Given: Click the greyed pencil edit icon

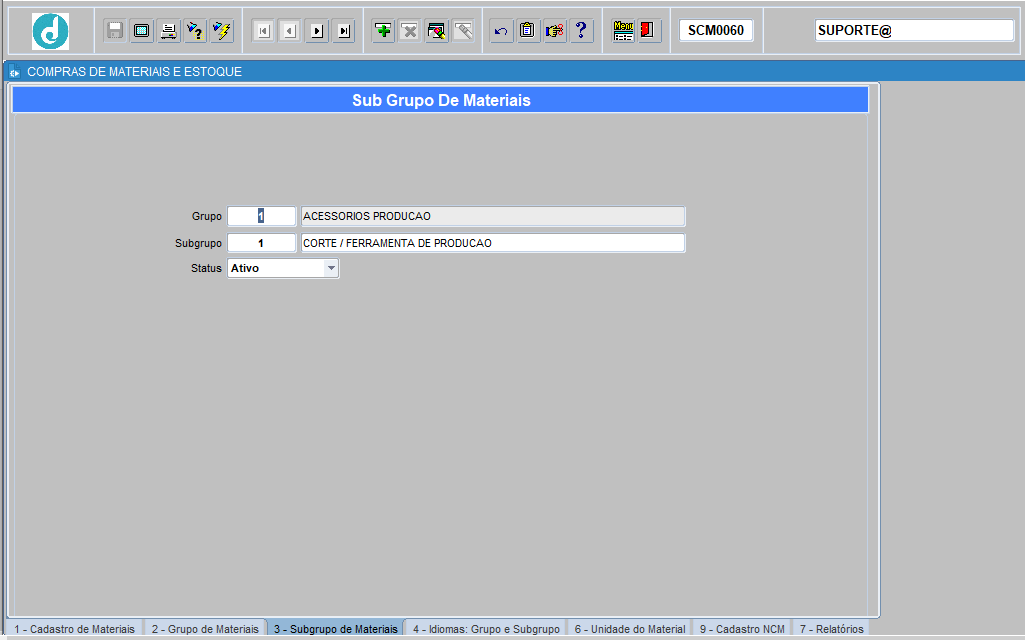Looking at the screenshot, I should pos(463,31).
